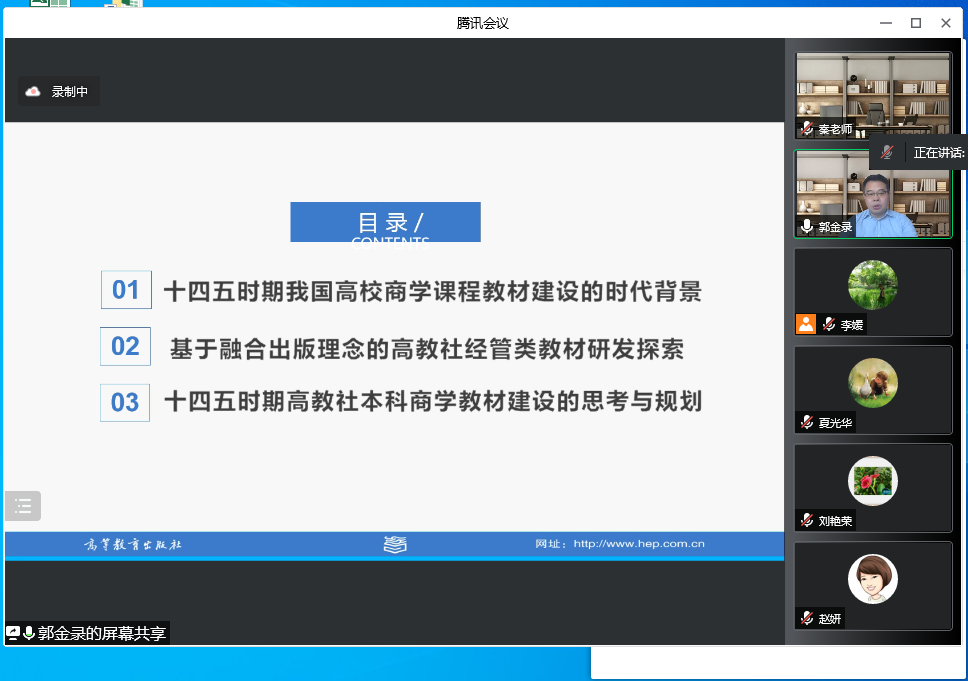
Task: Open the slide list menu icon
Action: pyautogui.click(x=23, y=506)
